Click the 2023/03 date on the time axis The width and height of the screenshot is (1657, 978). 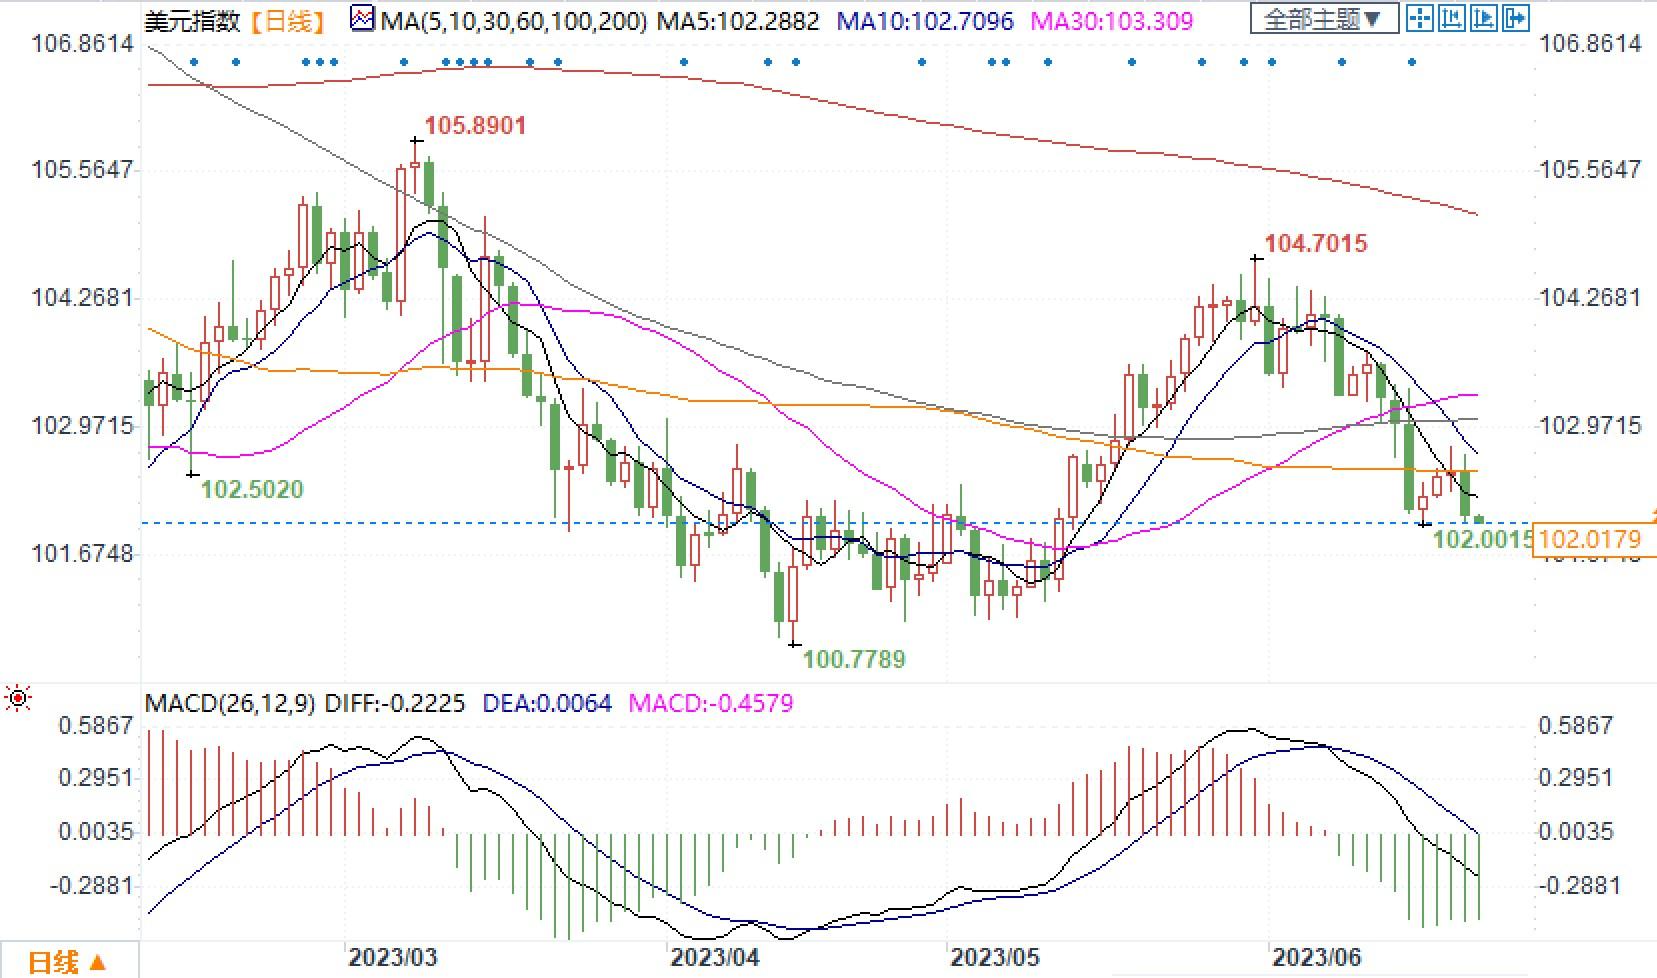pos(392,957)
